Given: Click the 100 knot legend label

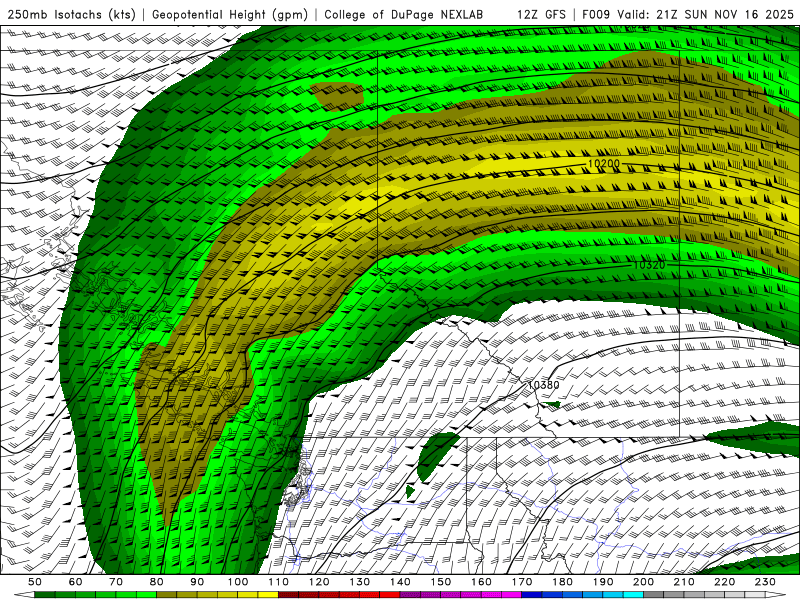Looking at the screenshot, I should (x=238, y=582).
